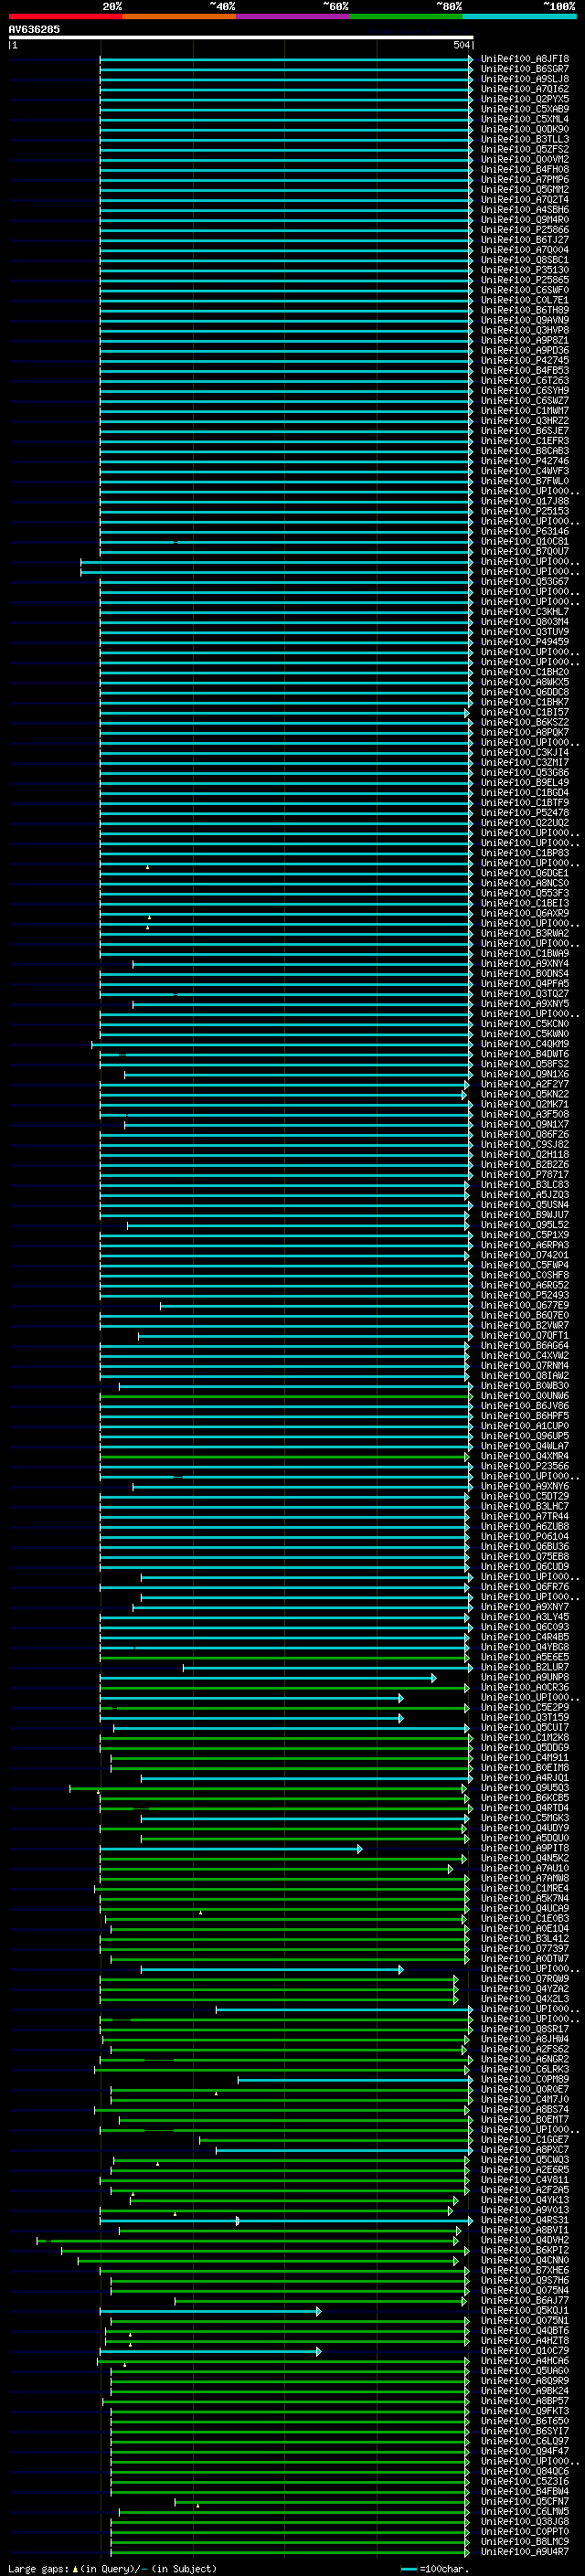The height and width of the screenshot is (2576, 585).
Task: Click UniRef100_P25866 hit name
Action: 525,229
